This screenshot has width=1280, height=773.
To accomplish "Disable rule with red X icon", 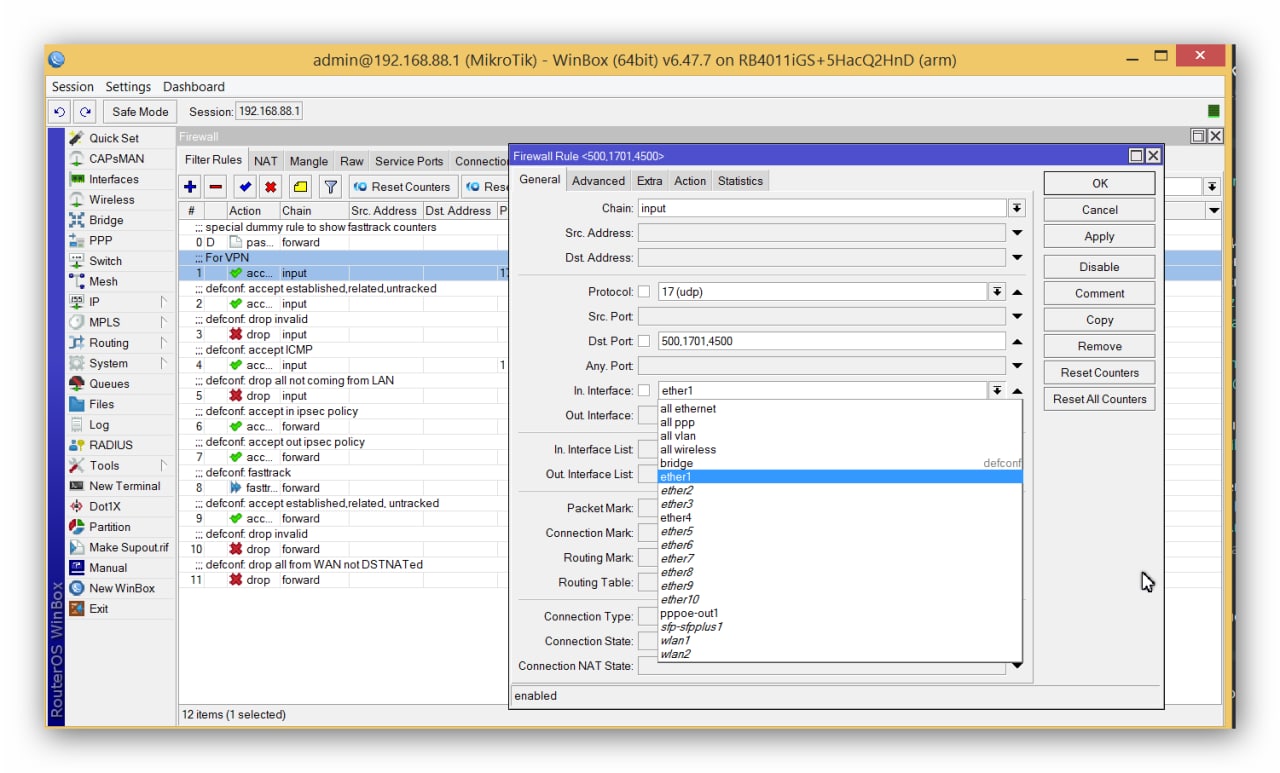I will pyautogui.click(x=270, y=187).
